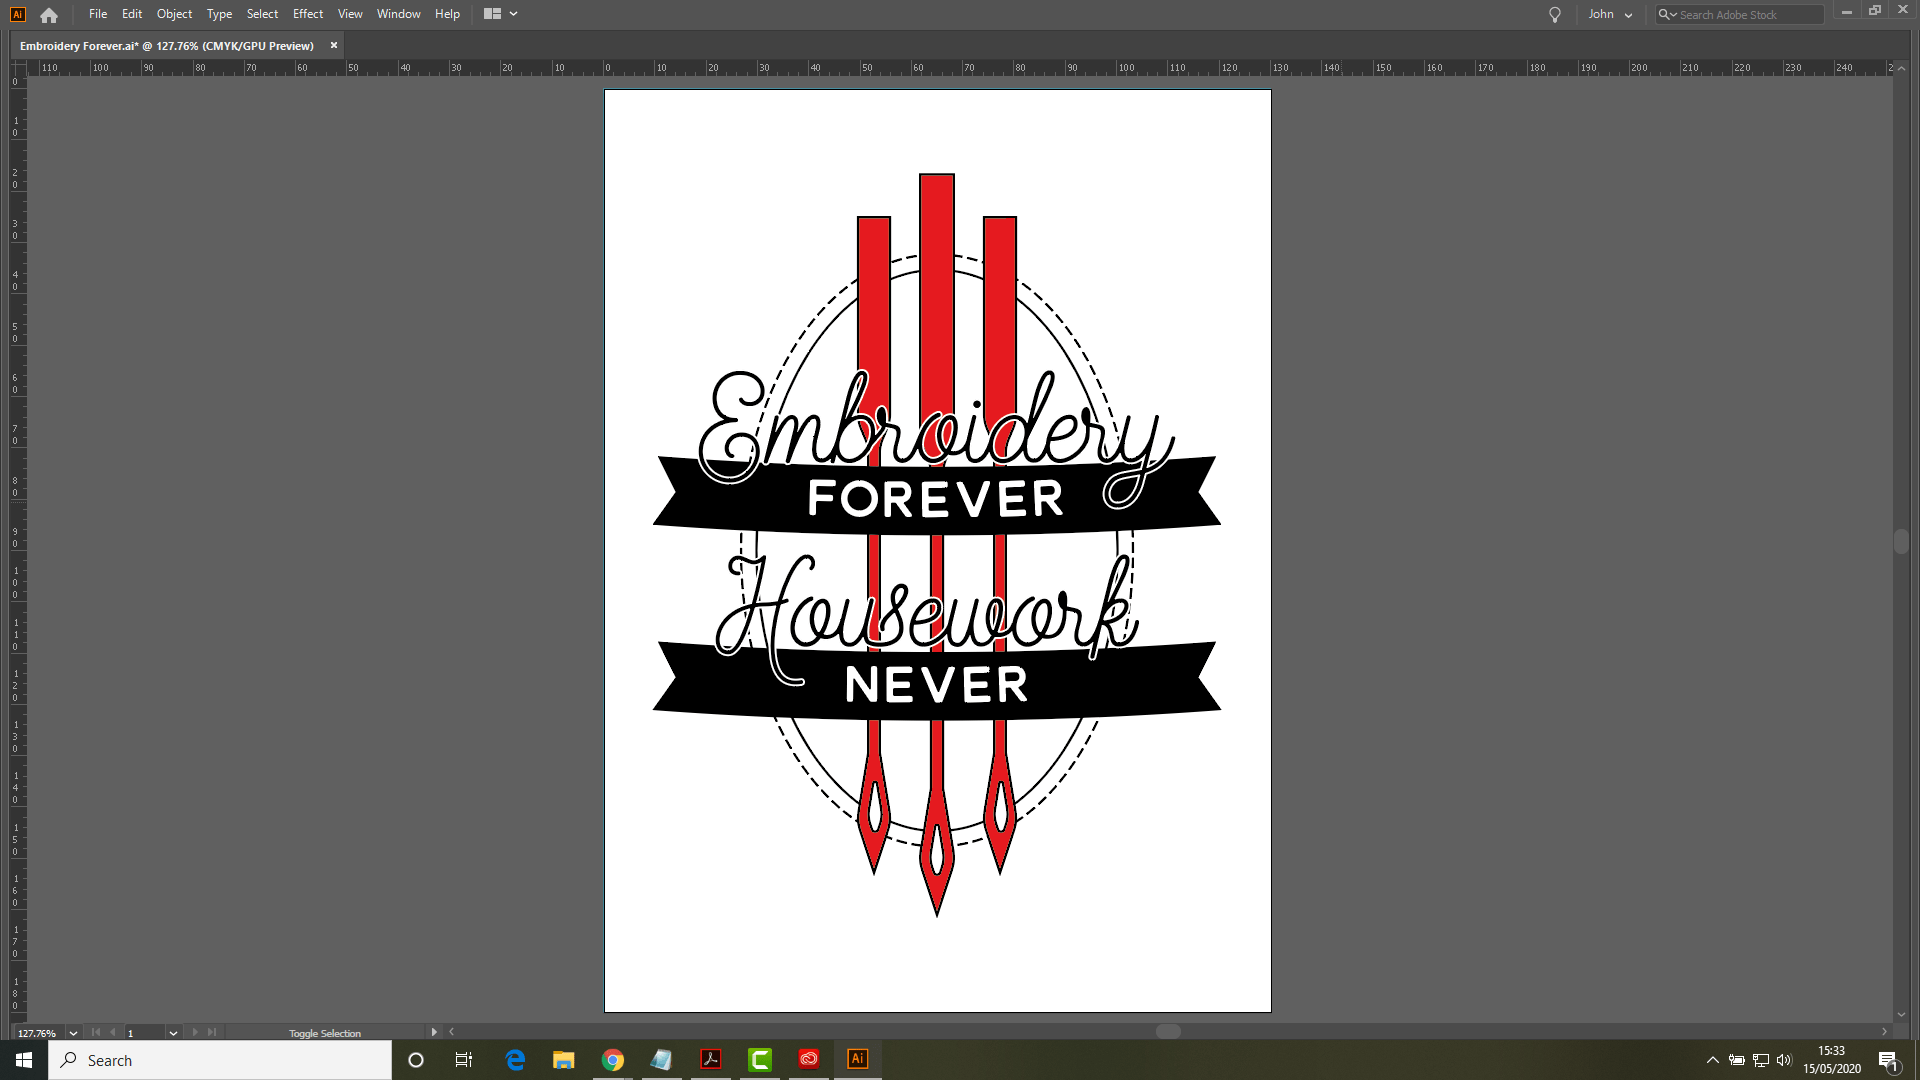The width and height of the screenshot is (1920, 1080).
Task: Open the Discover lightbulb icon
Action: point(1554,15)
